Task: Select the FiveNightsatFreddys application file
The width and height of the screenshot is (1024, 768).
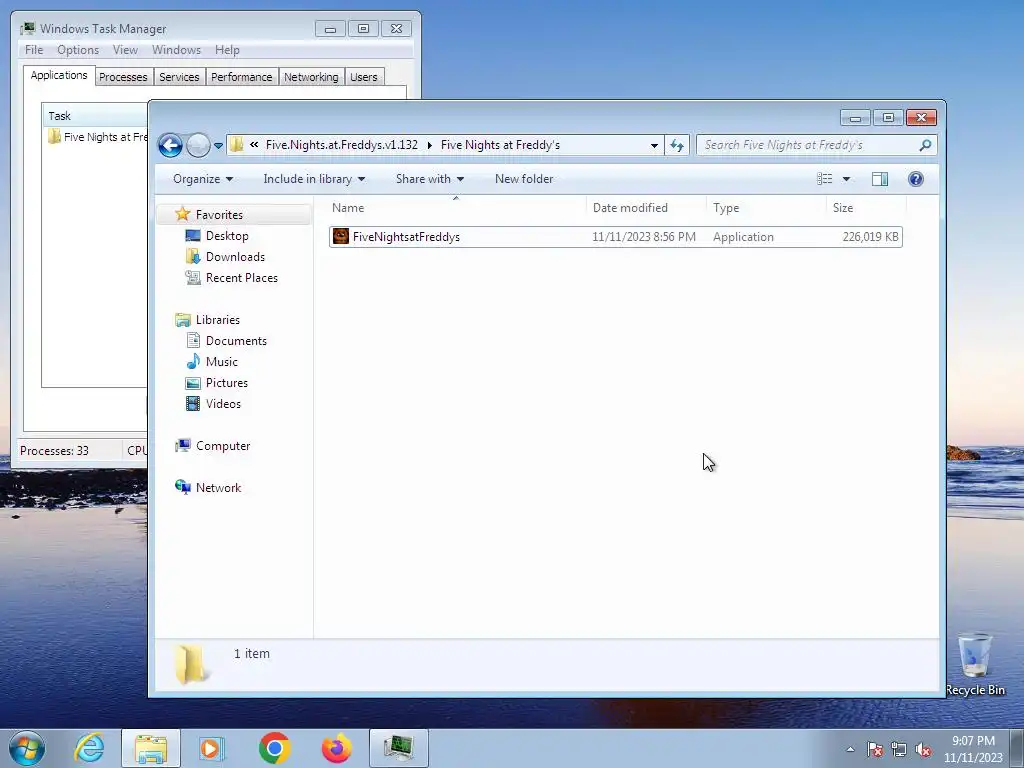Action: click(x=616, y=237)
